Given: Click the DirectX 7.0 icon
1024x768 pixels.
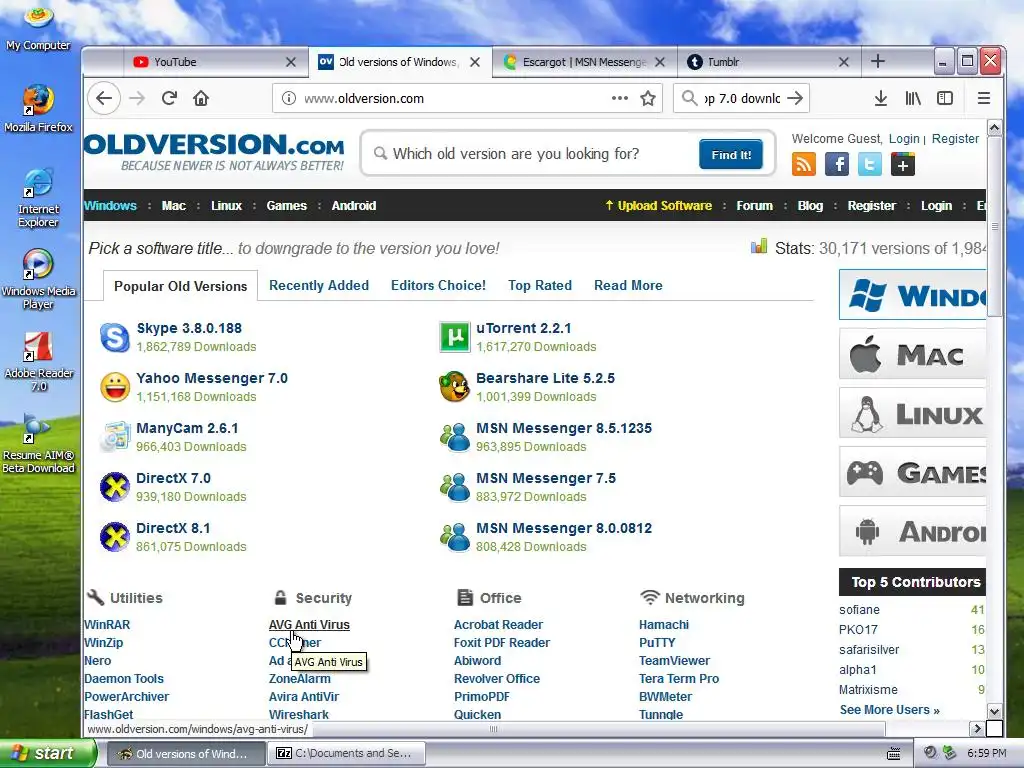Looking at the screenshot, I should coord(115,487).
